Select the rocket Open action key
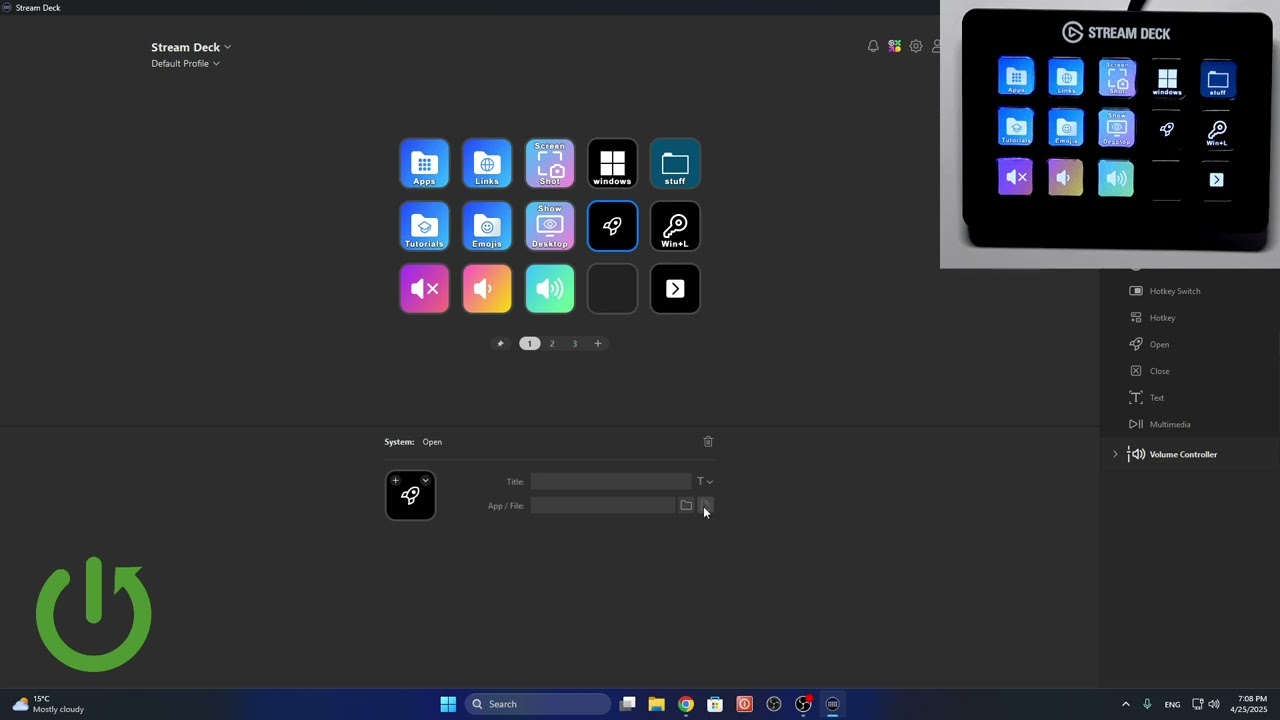This screenshot has height=720, width=1280. [612, 226]
